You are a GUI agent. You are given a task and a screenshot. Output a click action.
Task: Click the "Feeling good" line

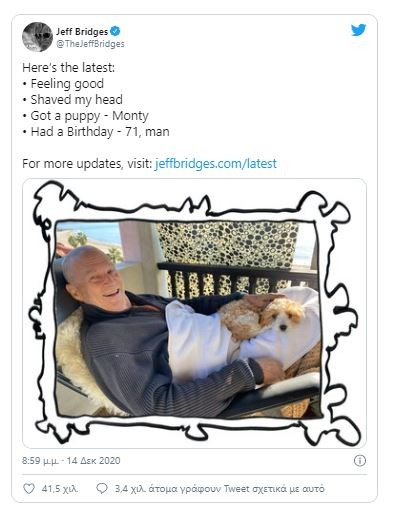click(x=67, y=84)
